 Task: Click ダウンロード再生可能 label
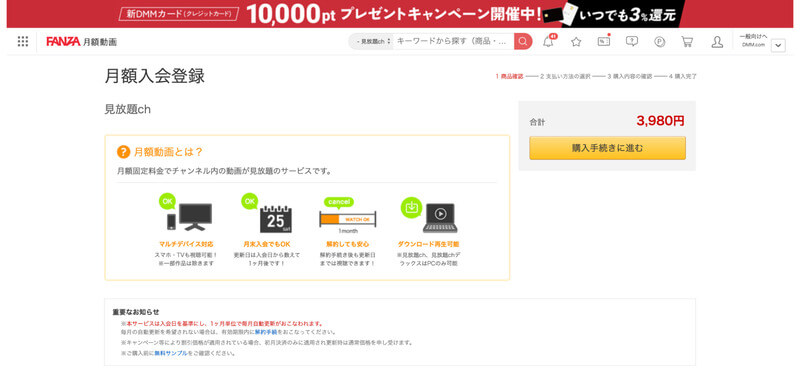tap(429, 244)
